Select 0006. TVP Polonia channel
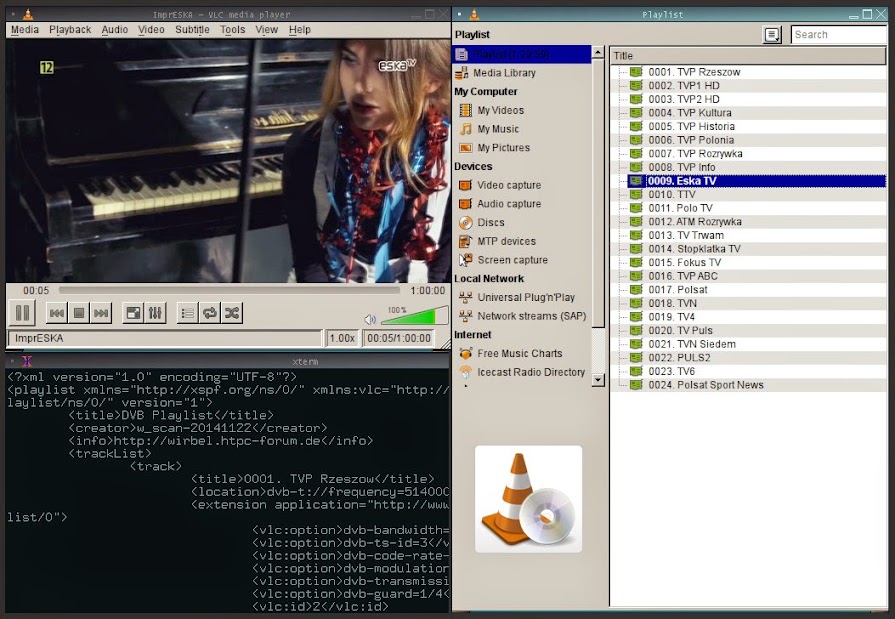This screenshot has height=619, width=895. (x=748, y=140)
